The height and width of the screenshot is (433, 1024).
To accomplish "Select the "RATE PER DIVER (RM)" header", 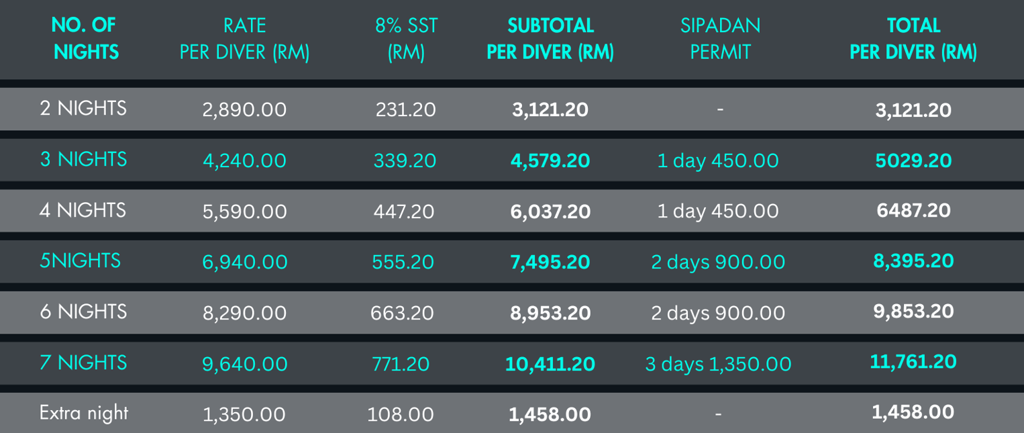I will 244,39.
